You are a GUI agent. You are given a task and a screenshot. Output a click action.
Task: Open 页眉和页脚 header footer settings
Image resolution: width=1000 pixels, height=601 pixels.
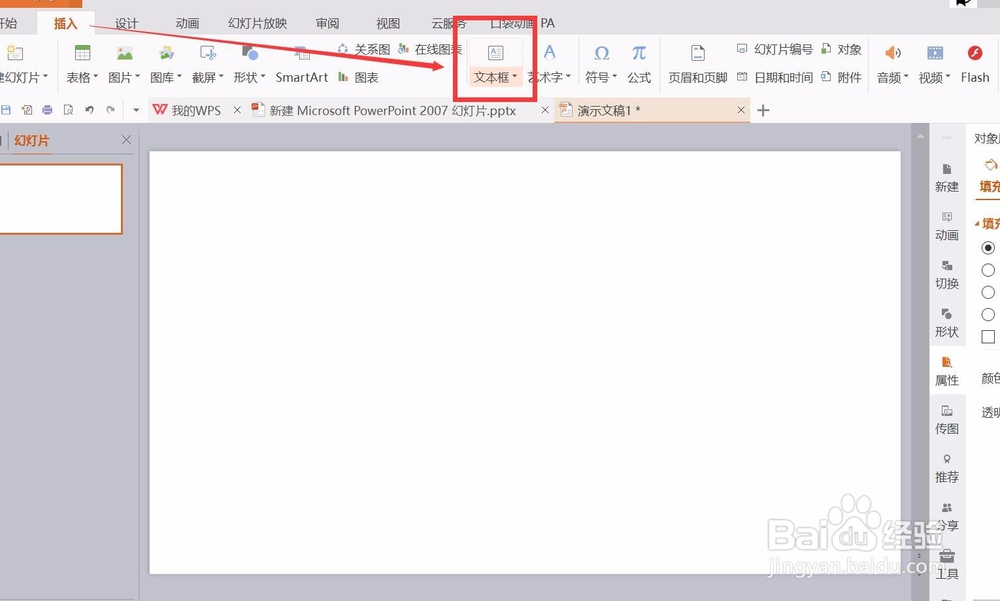pyautogui.click(x=697, y=63)
